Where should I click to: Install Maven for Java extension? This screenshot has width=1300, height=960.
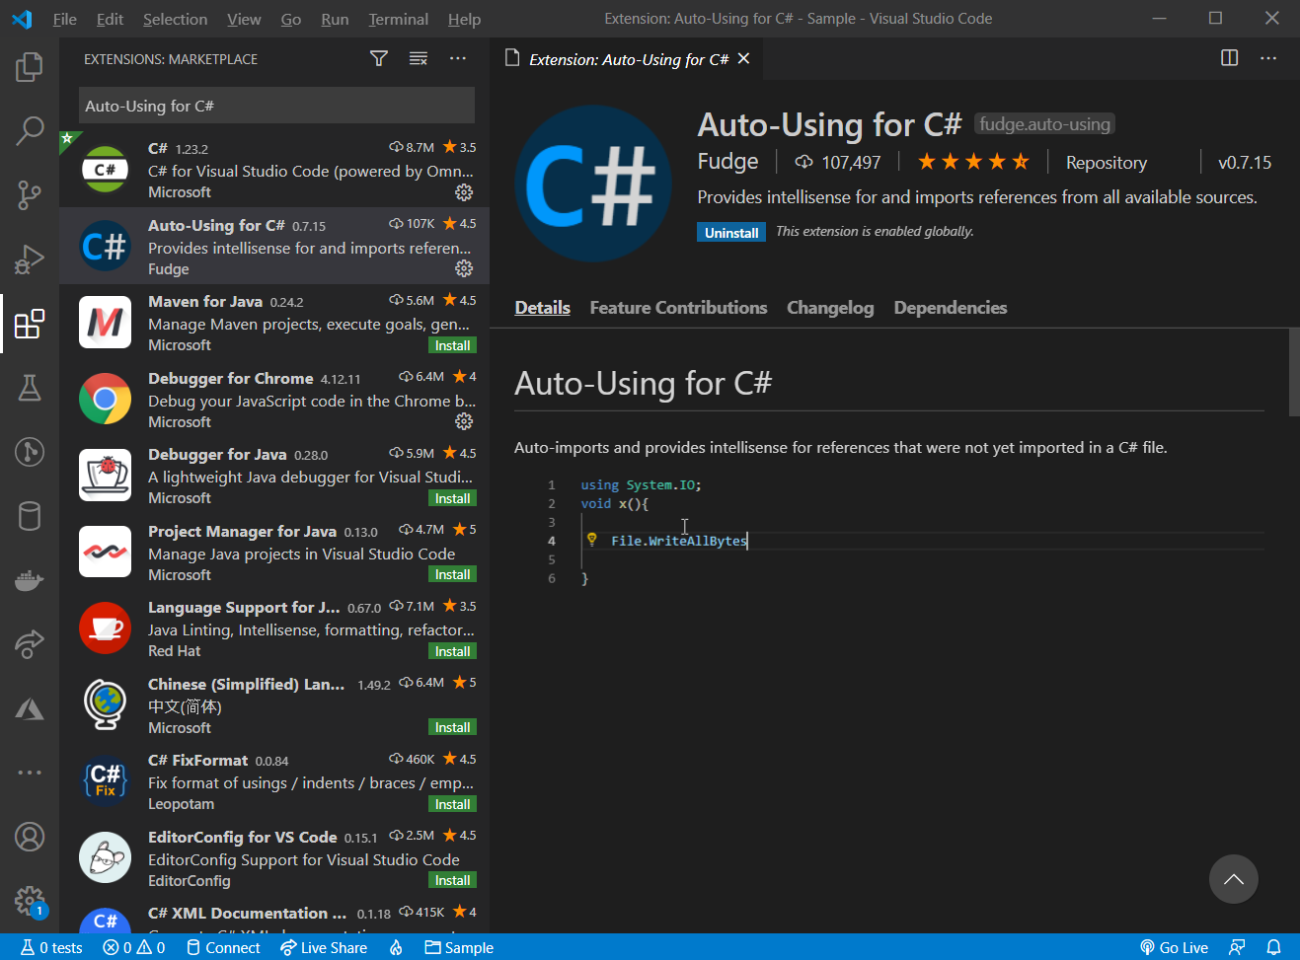tap(452, 345)
